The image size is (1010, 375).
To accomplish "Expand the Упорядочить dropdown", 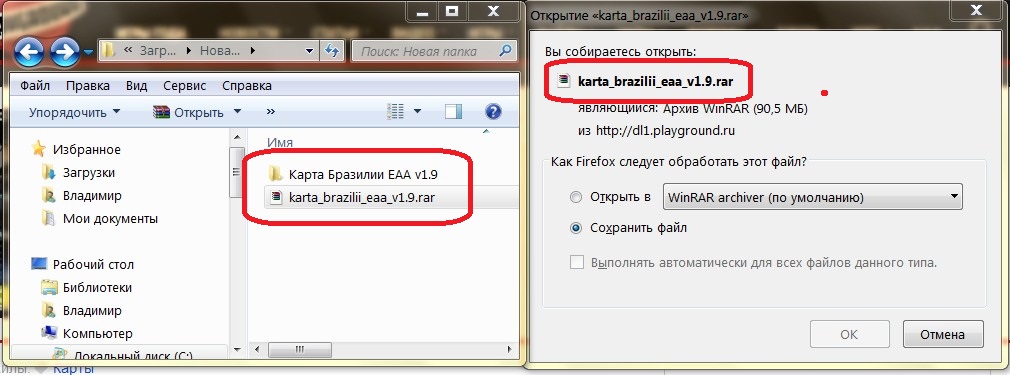I will pos(75,112).
